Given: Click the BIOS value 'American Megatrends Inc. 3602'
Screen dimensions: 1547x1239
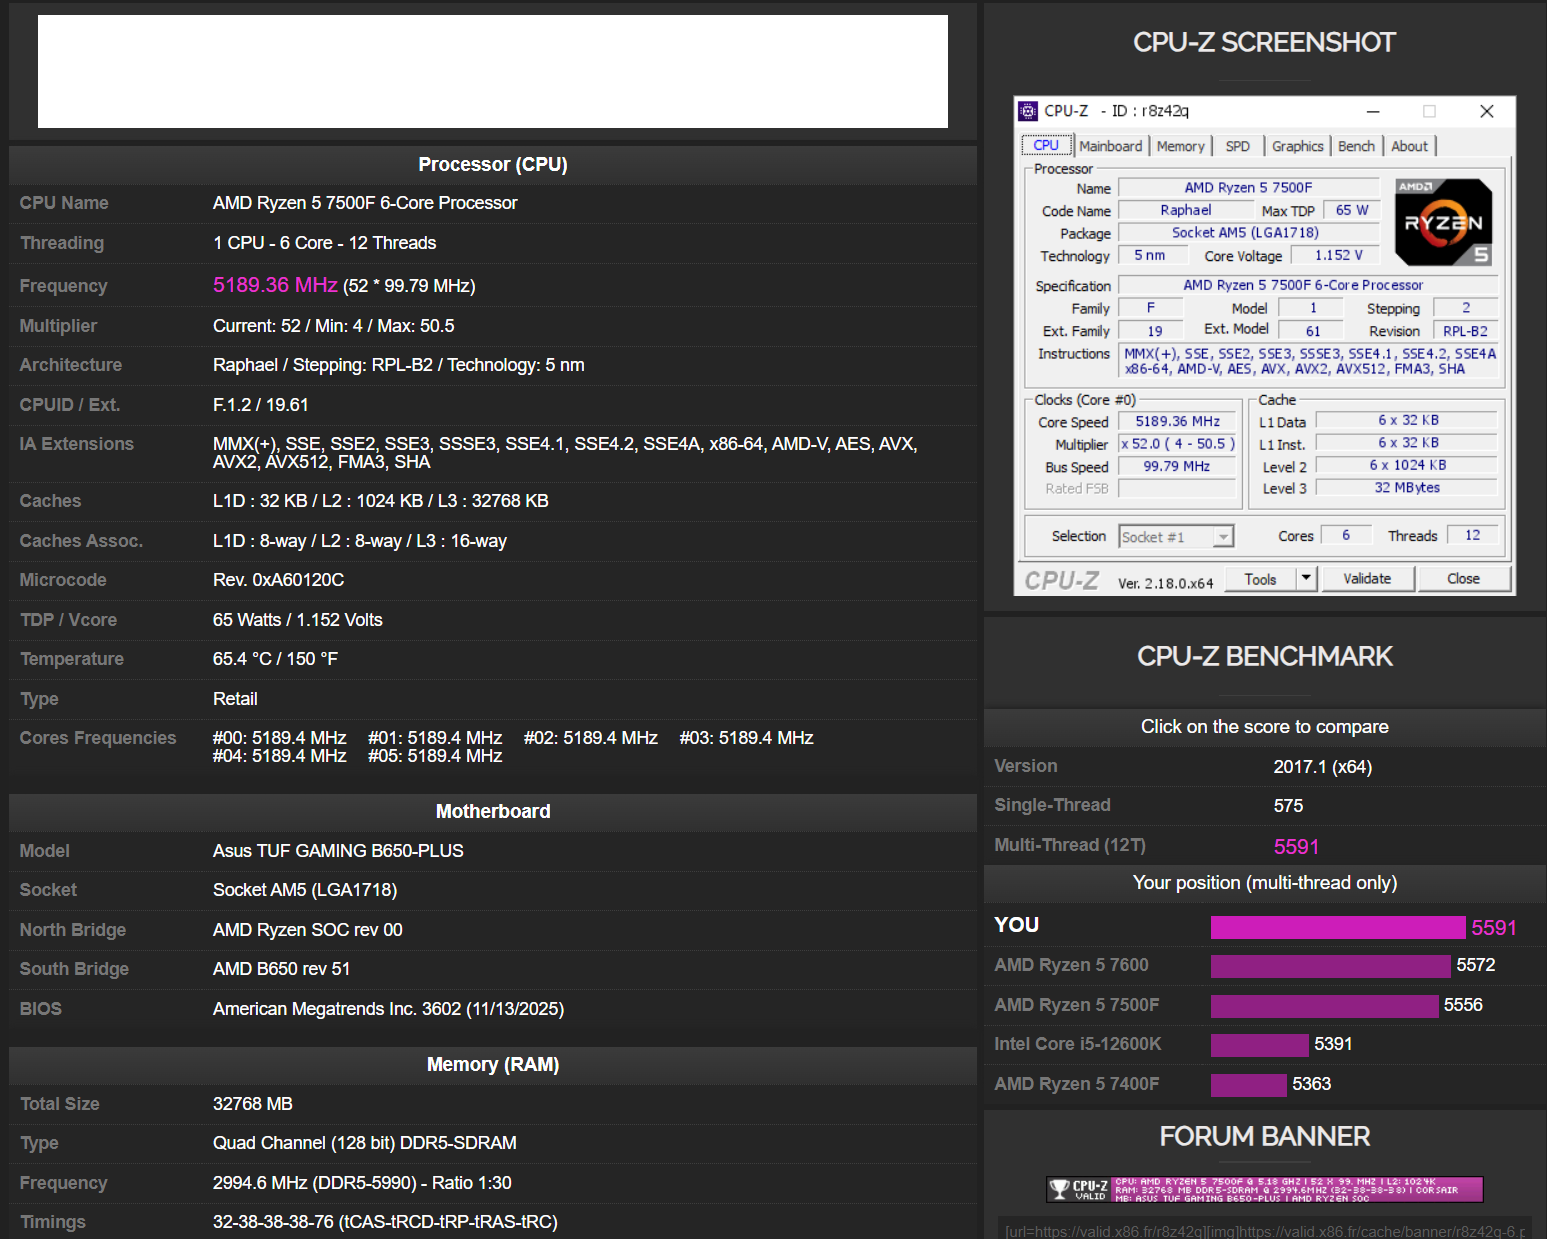Looking at the screenshot, I should pyautogui.click(x=337, y=1009).
